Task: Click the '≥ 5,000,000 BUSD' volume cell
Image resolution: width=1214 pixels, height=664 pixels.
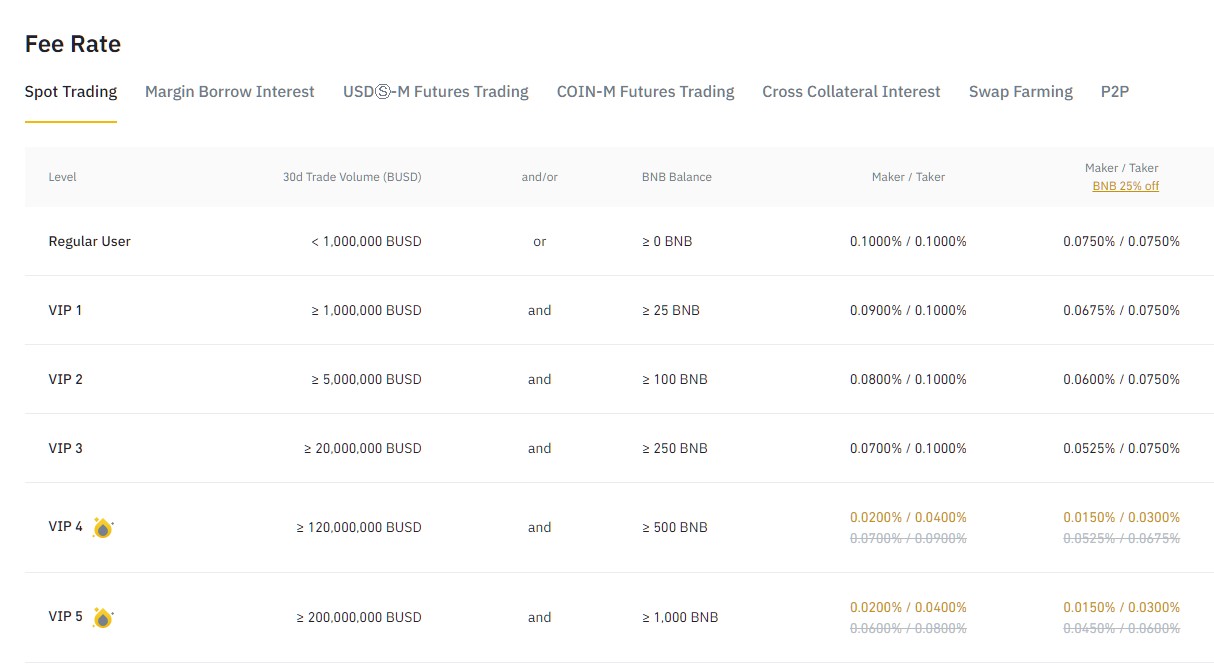Action: 366,379
